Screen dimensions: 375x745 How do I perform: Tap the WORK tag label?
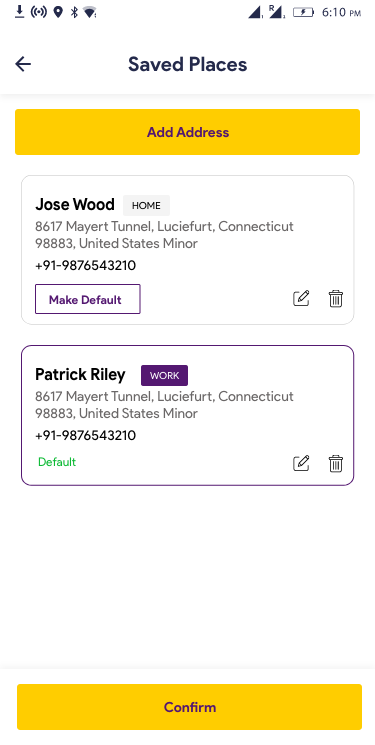[x=164, y=375]
